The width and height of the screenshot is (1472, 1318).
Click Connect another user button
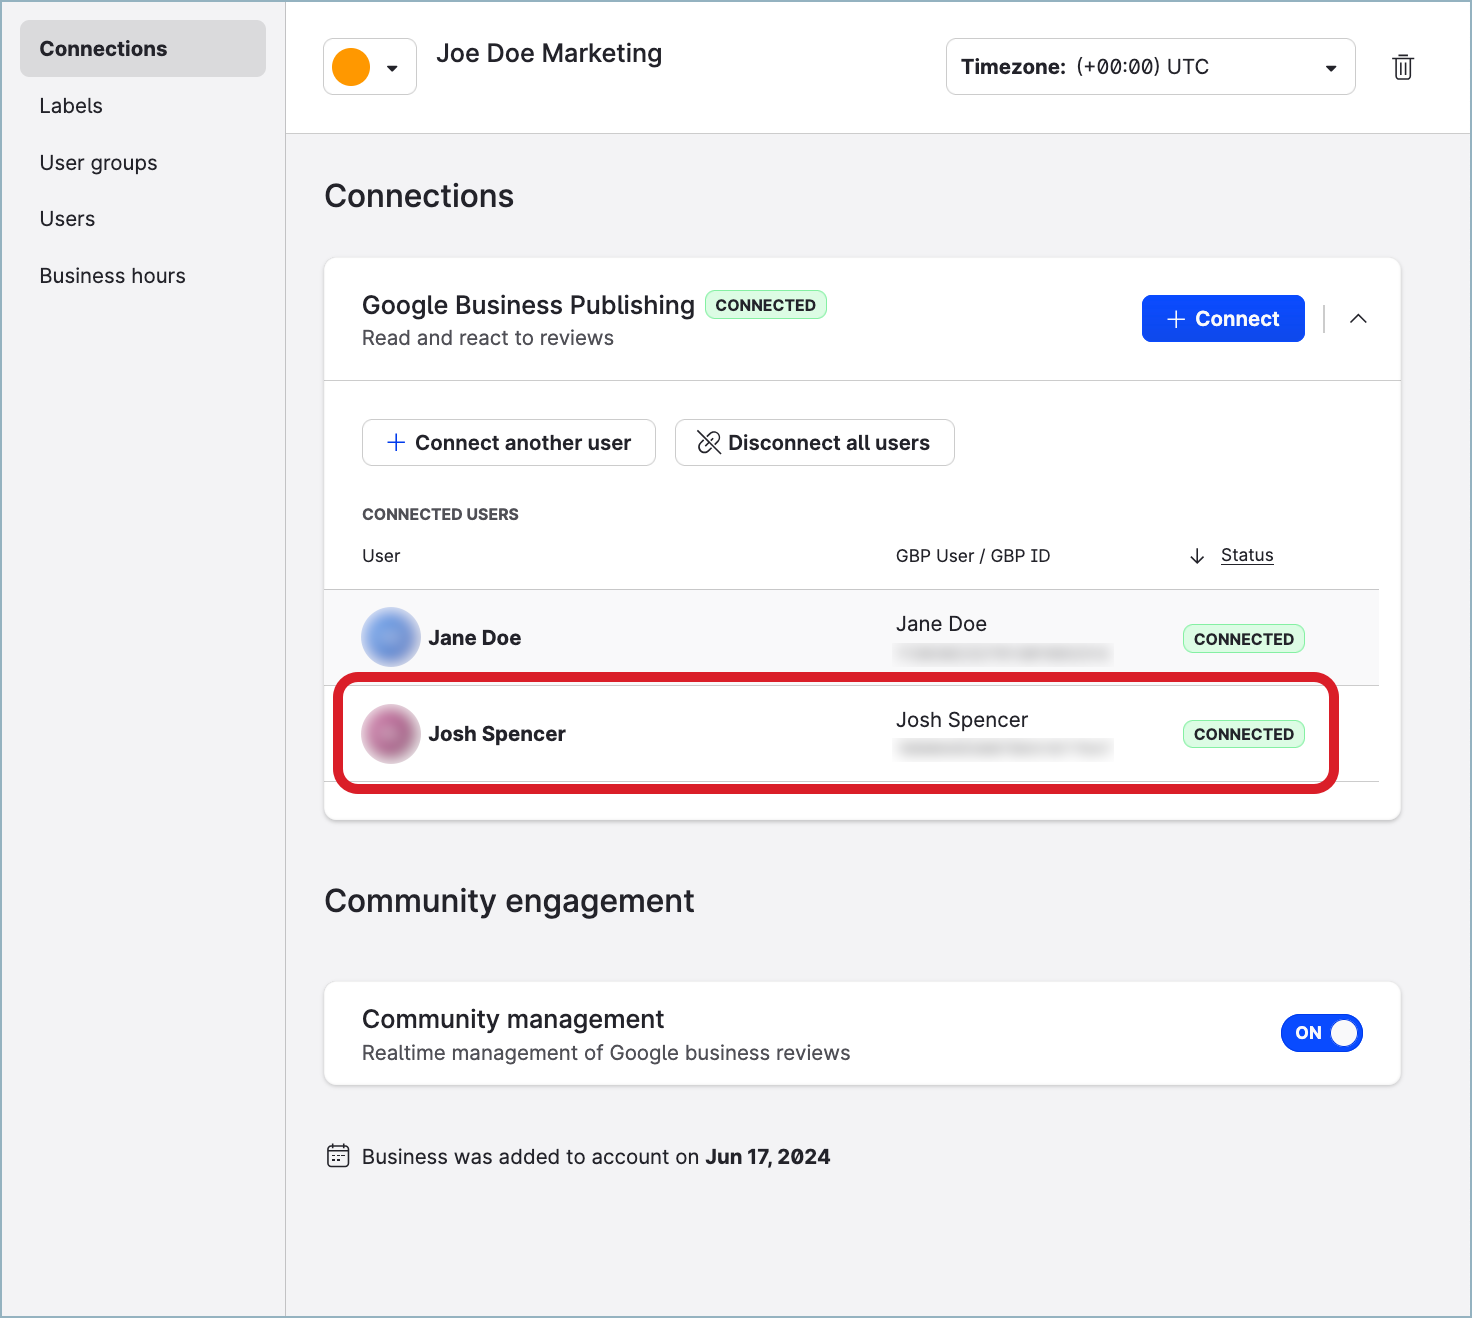tap(508, 443)
